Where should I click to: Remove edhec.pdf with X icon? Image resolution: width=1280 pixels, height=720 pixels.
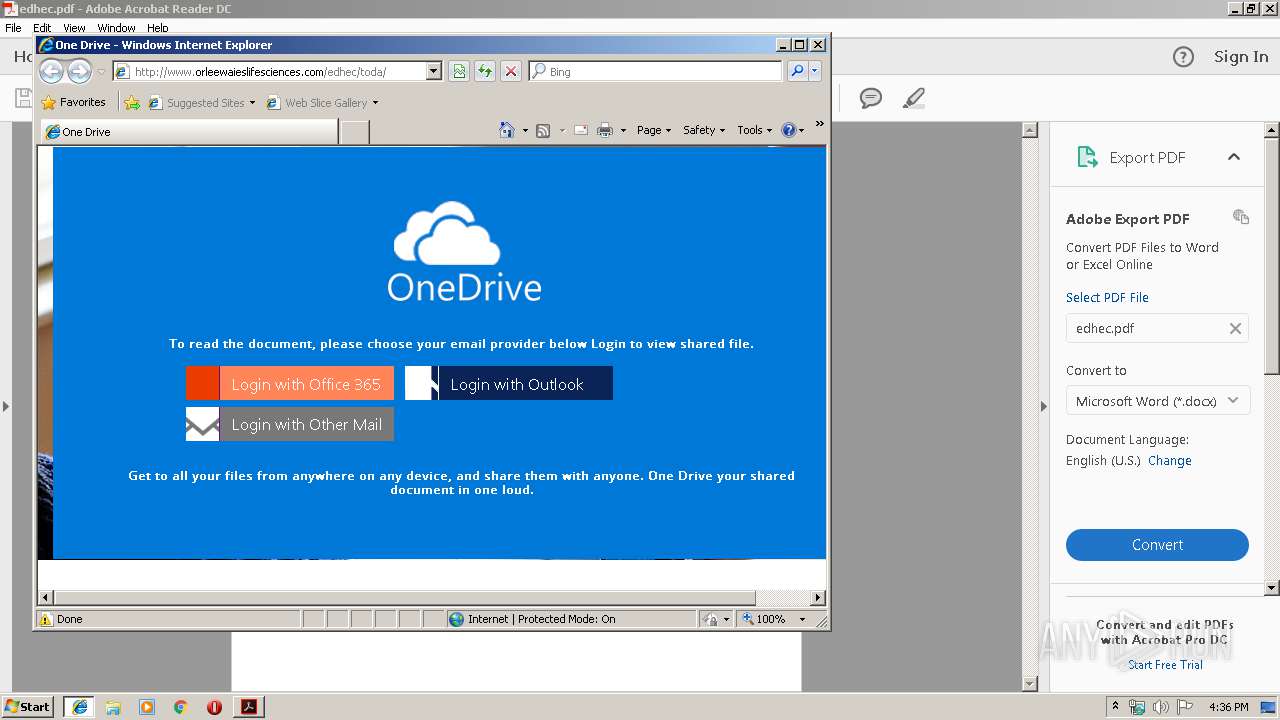pyautogui.click(x=1235, y=328)
